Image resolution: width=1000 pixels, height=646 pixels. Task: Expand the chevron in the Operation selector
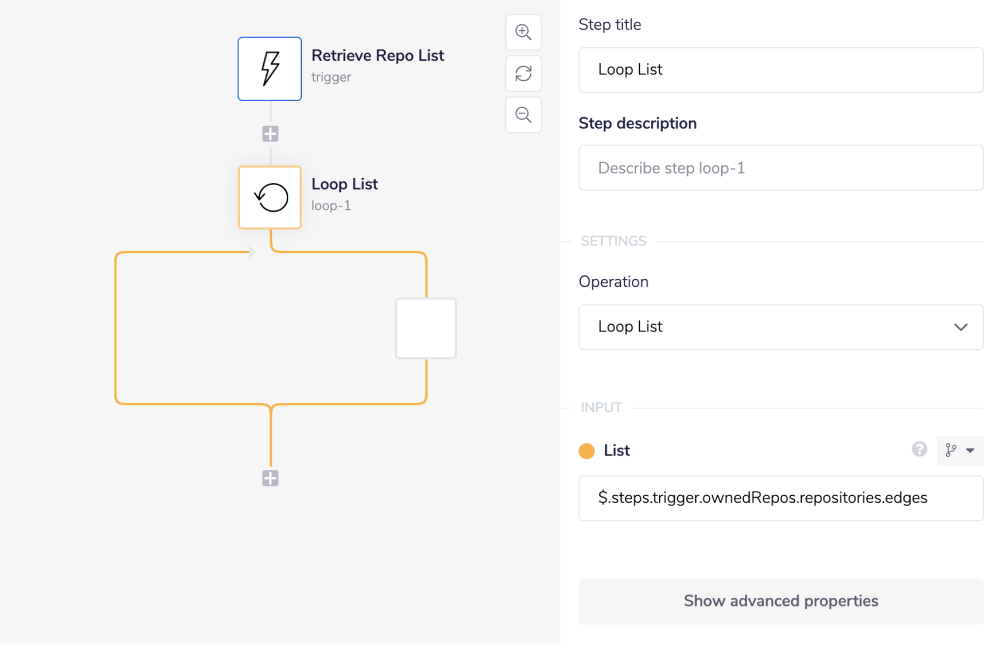point(960,327)
